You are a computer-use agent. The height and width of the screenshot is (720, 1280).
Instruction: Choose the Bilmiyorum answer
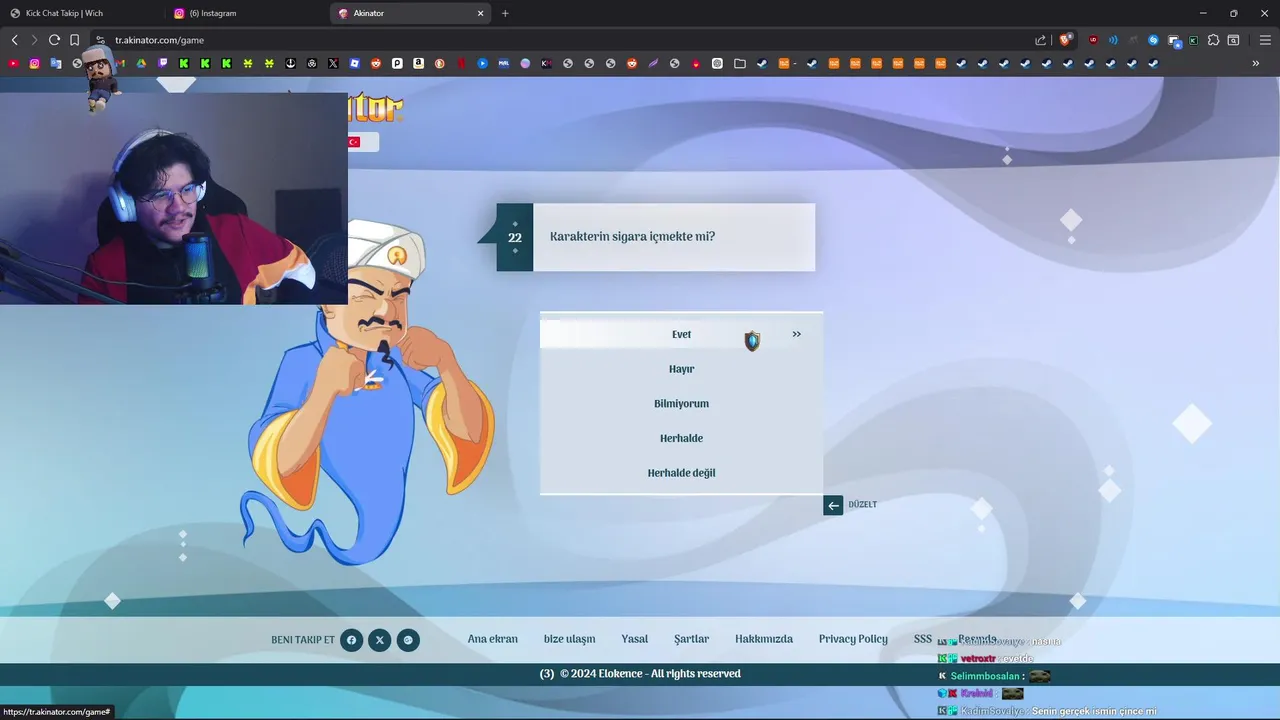681,404
